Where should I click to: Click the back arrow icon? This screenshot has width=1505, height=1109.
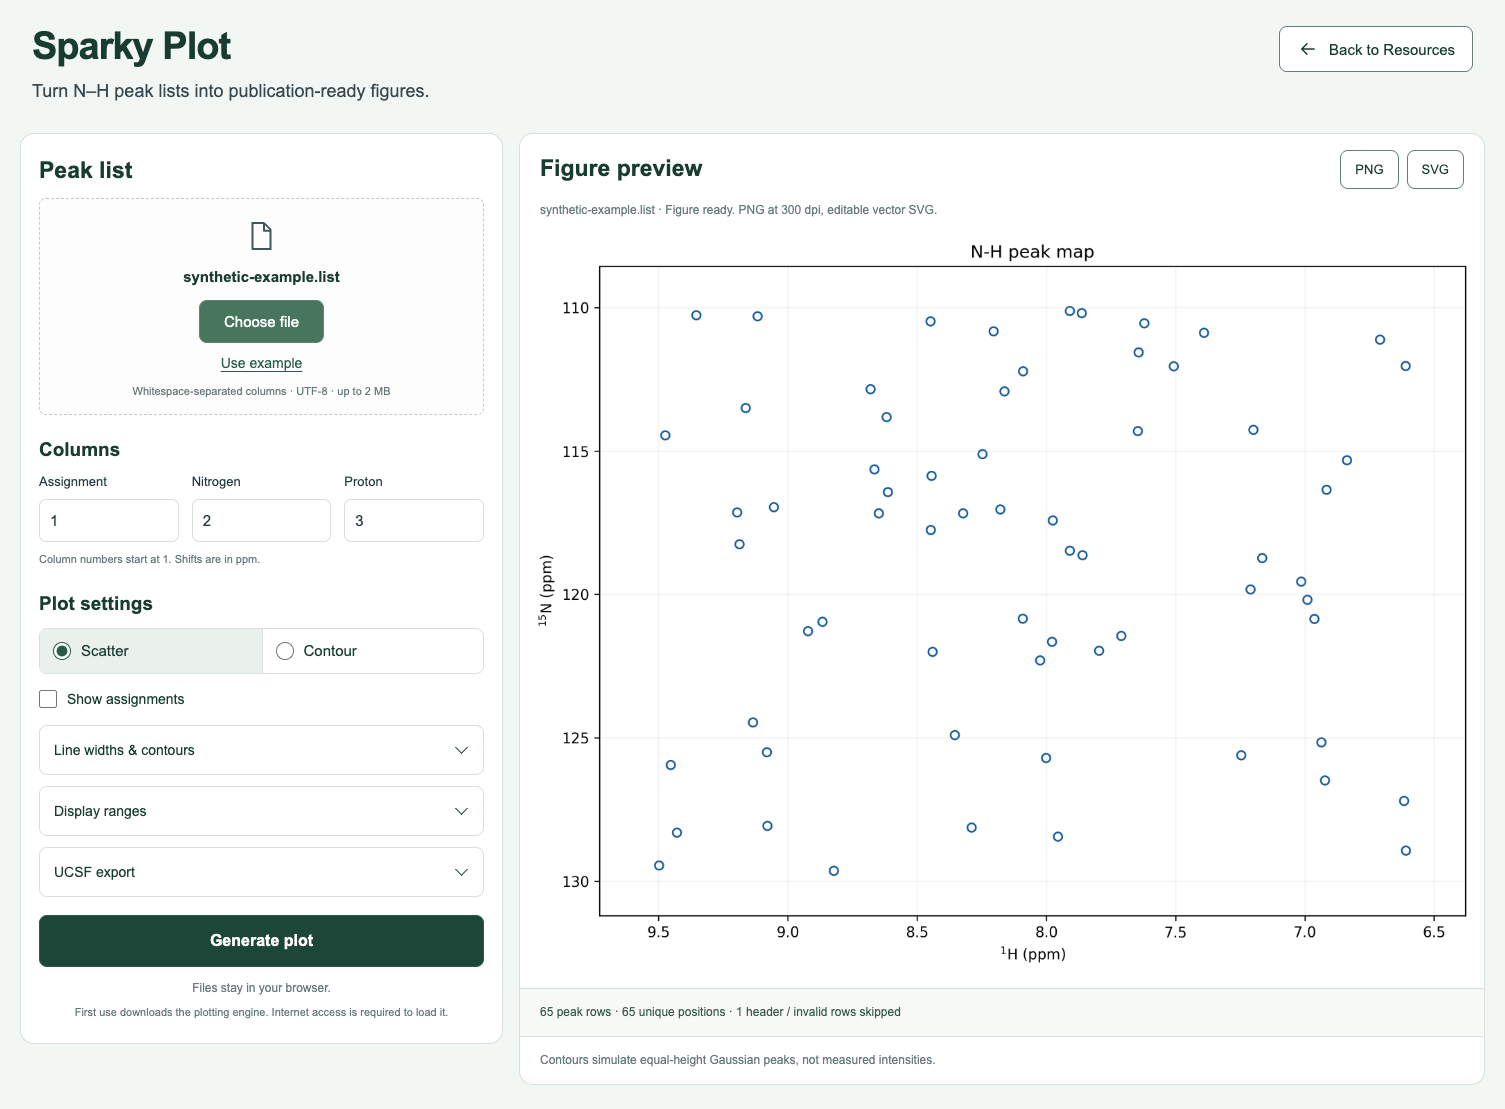coord(1307,49)
